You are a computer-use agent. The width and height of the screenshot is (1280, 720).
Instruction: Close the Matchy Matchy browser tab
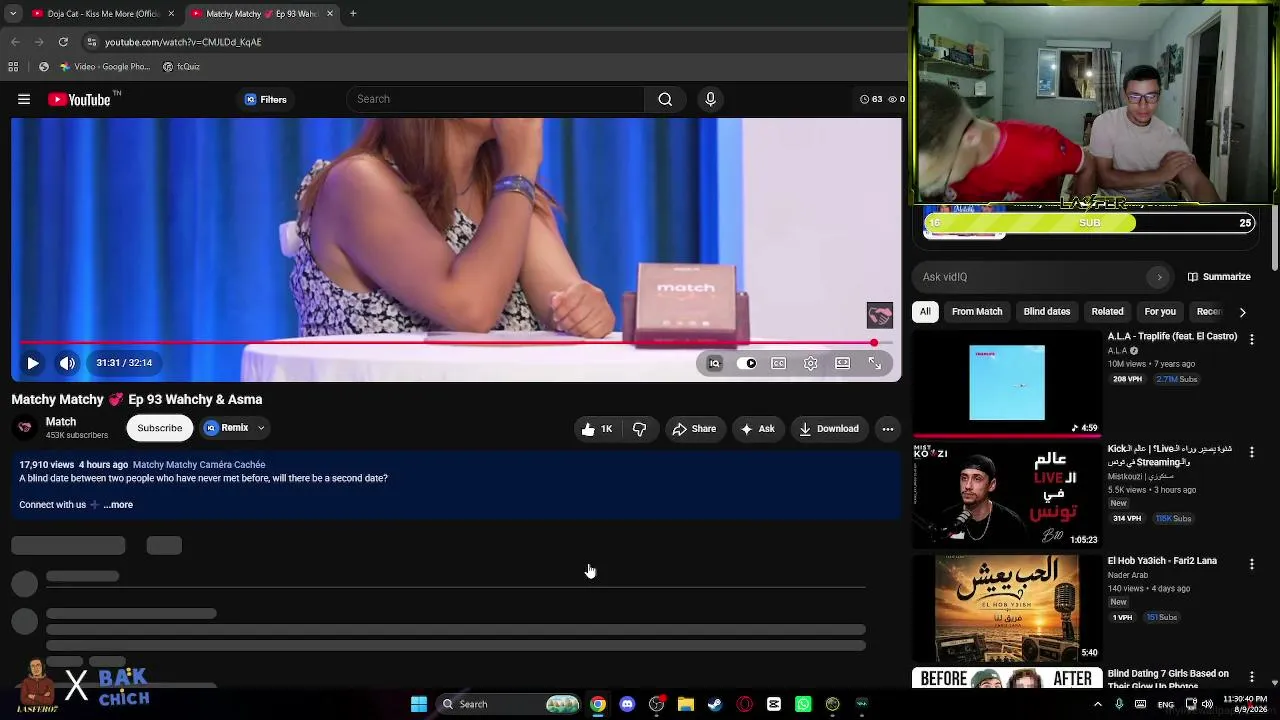pyautogui.click(x=330, y=14)
